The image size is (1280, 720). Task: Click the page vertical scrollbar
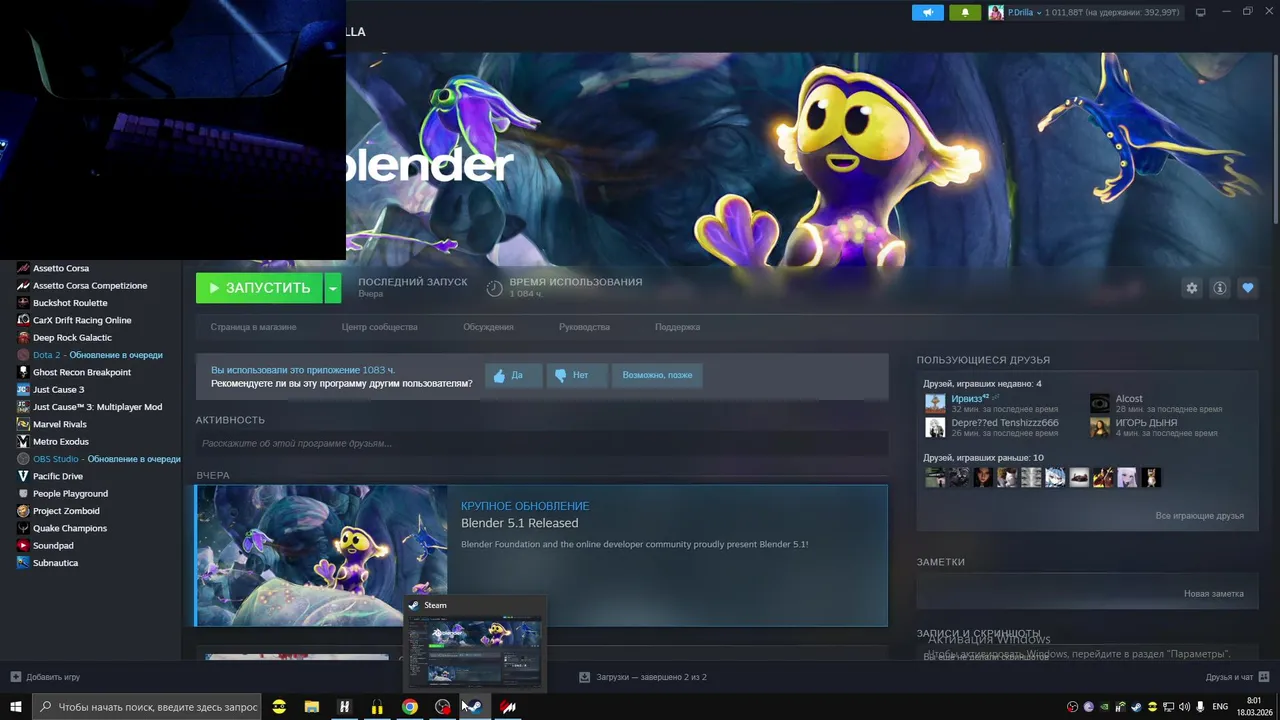click(x=1276, y=140)
